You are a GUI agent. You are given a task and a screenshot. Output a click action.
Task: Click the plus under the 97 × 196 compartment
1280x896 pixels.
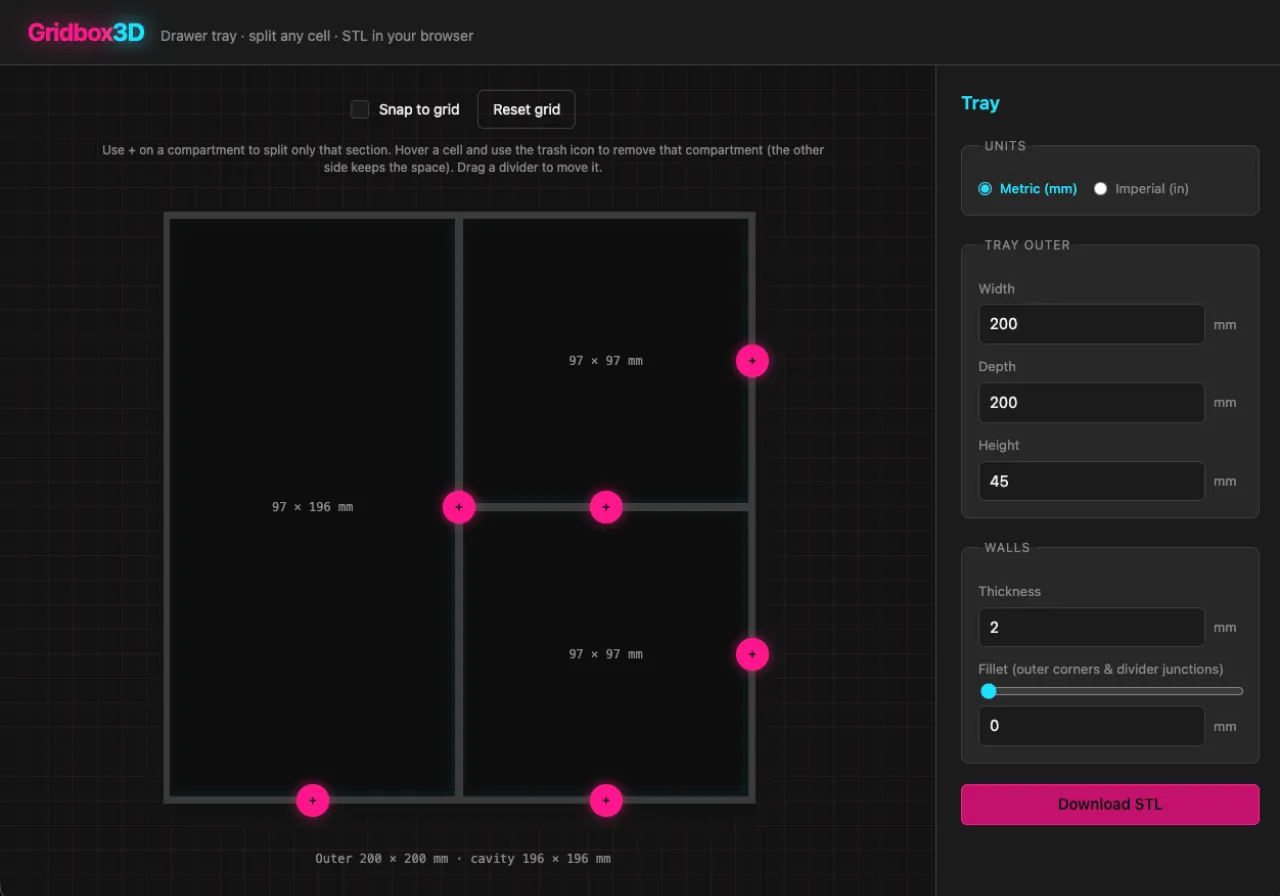[x=313, y=800]
